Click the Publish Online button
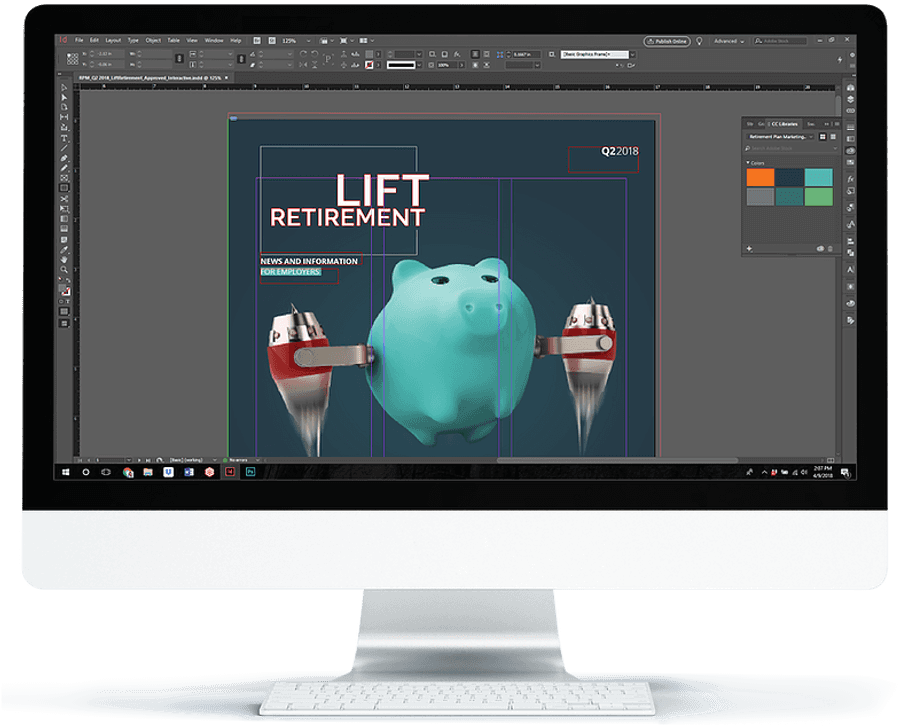 tap(667, 41)
